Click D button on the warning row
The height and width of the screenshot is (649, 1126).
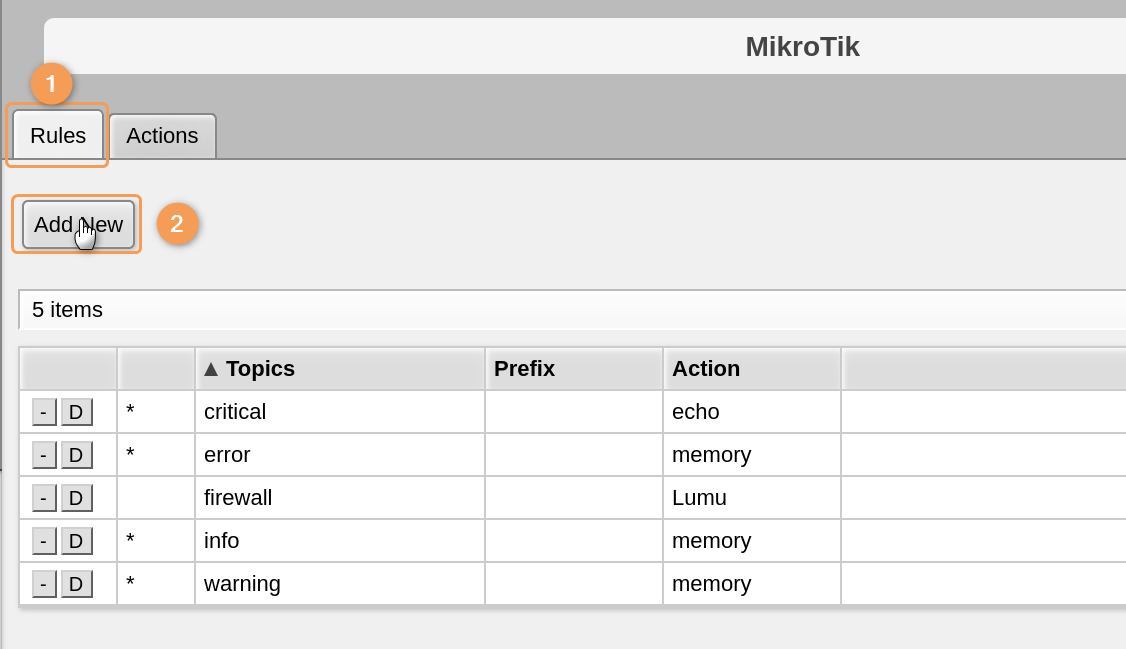[x=76, y=584]
